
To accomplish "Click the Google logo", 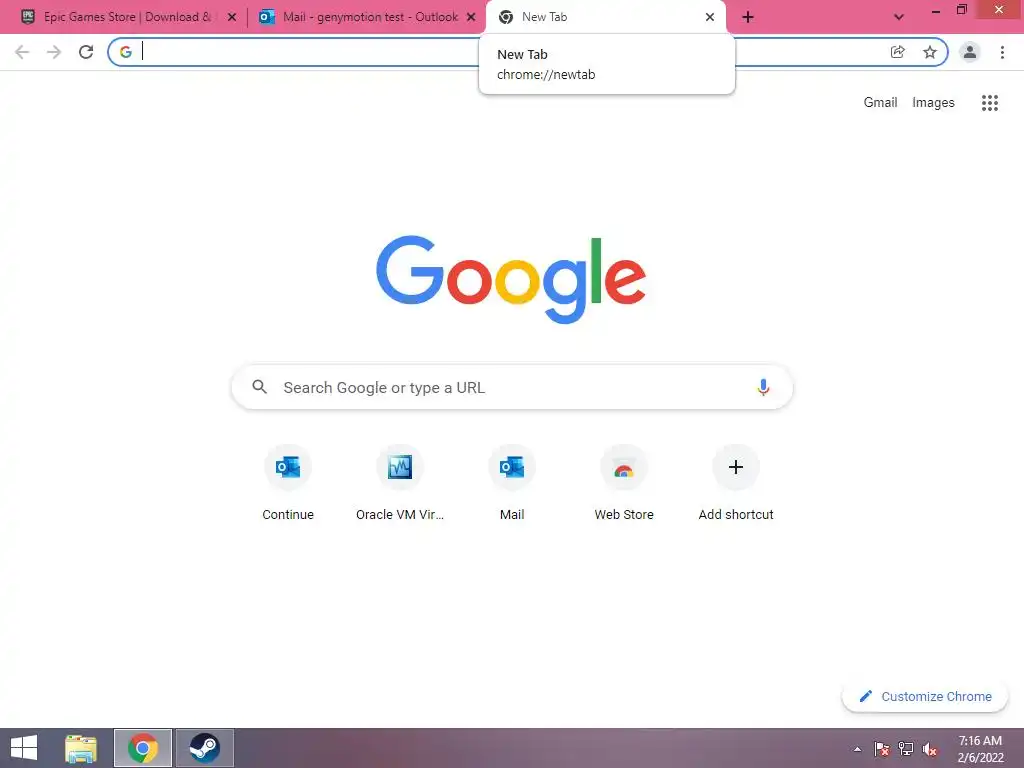I will click(511, 280).
